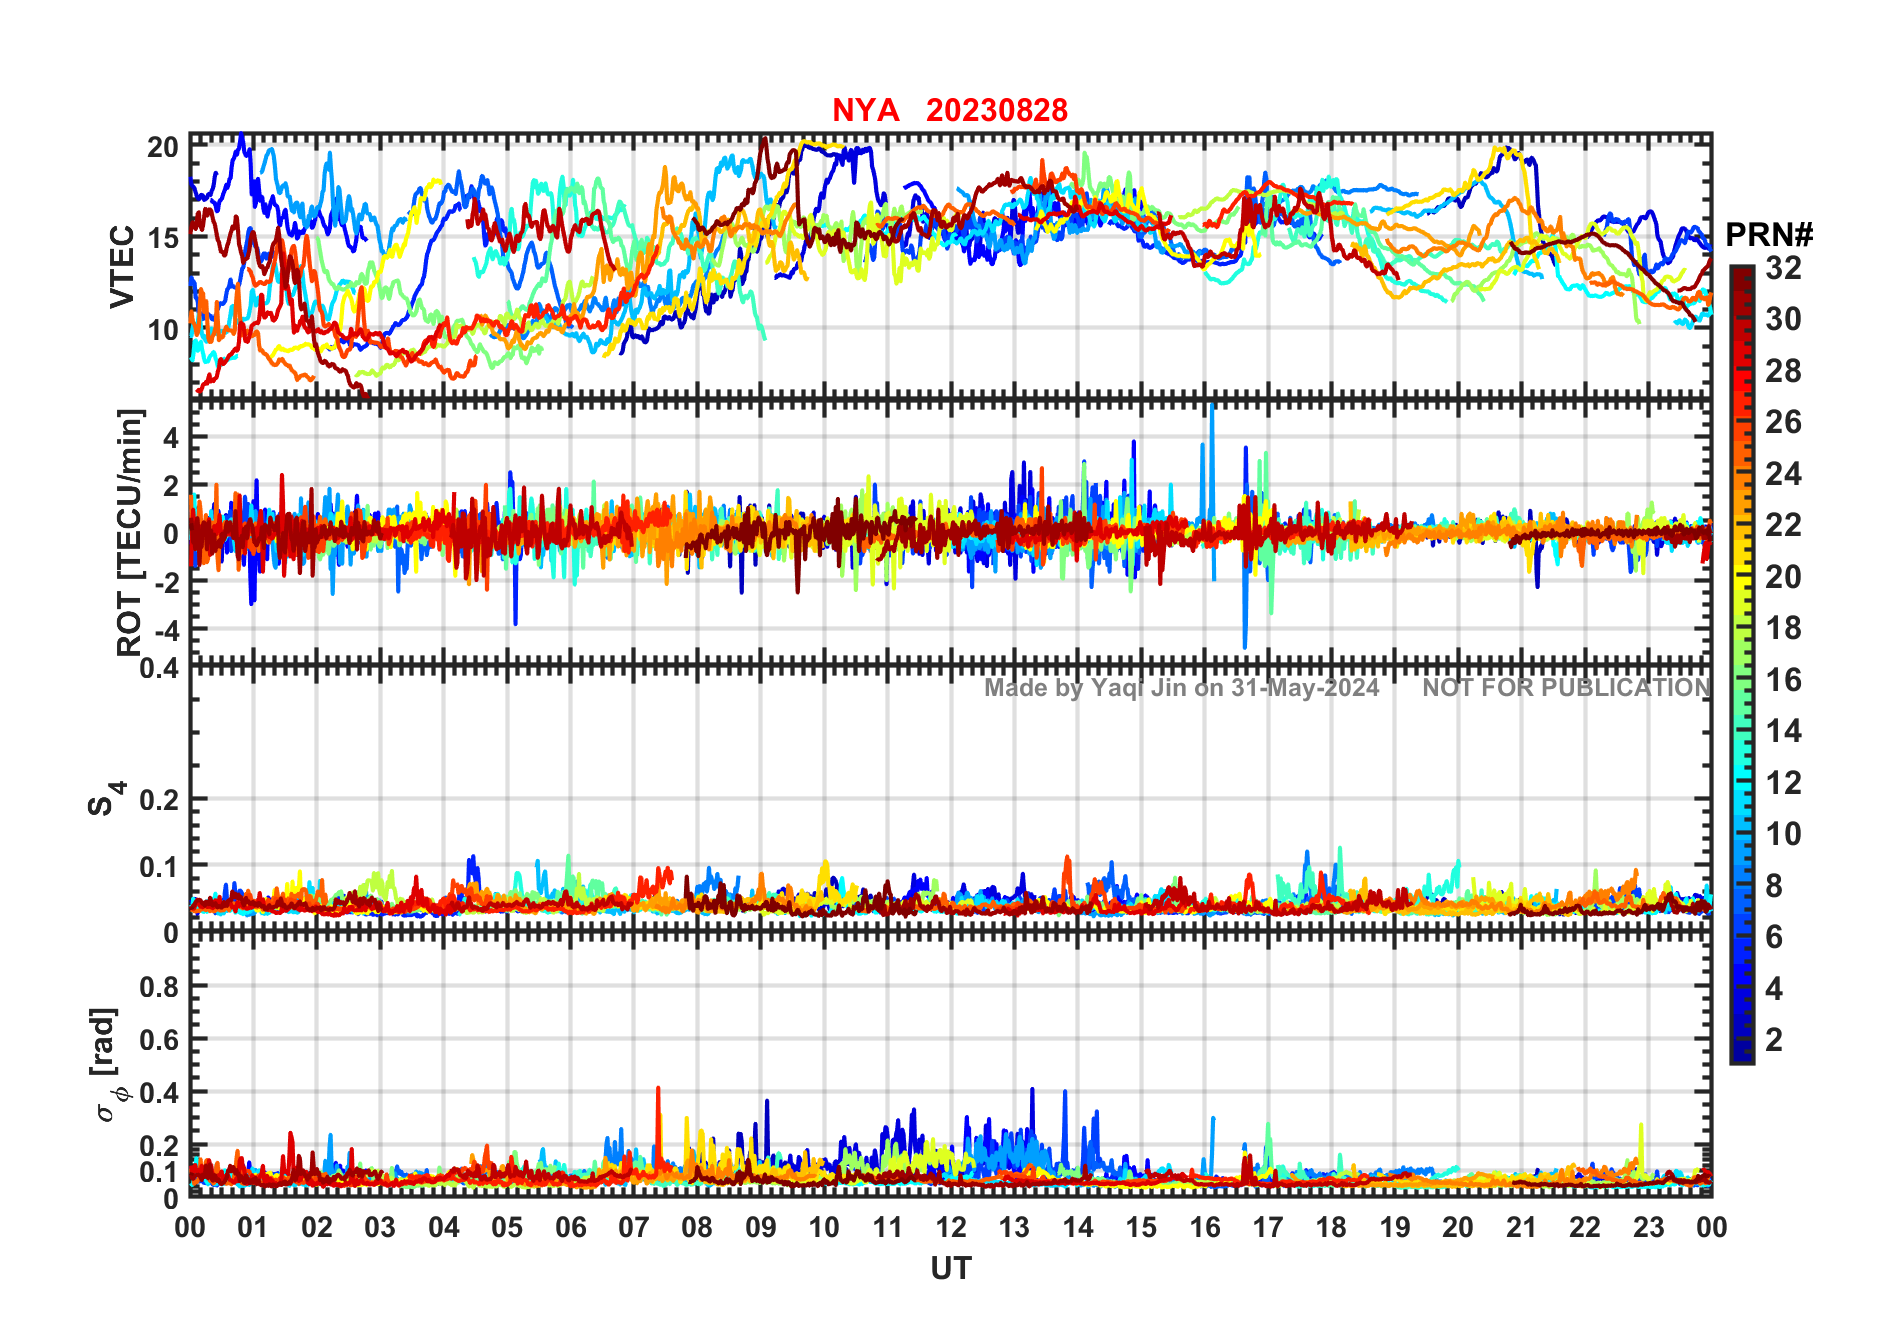
Task: Select the UT axis tick label "10"
Action: point(824,1227)
